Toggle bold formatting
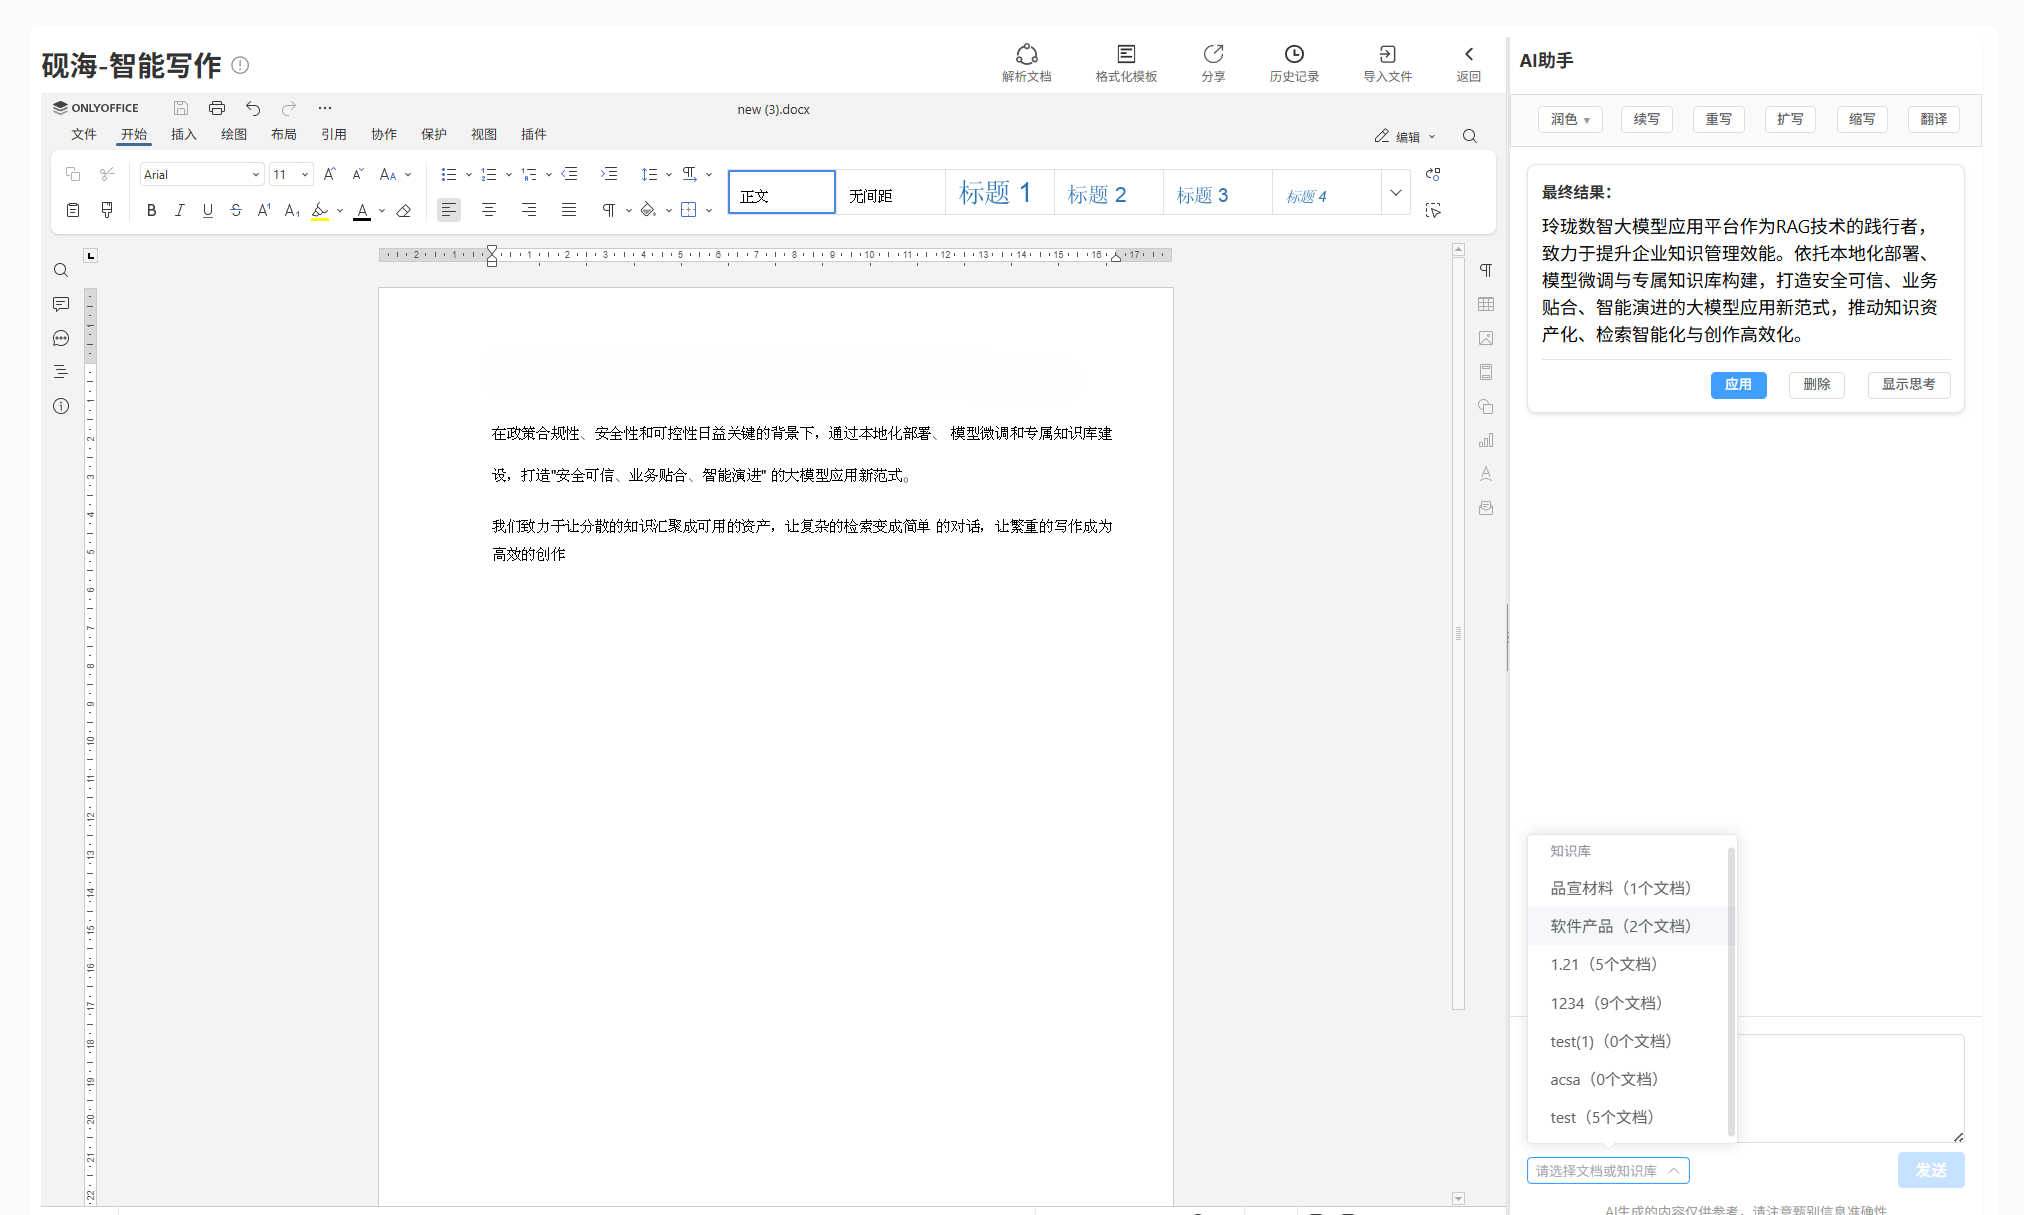Screen dimensions: 2024x1215 [151, 210]
